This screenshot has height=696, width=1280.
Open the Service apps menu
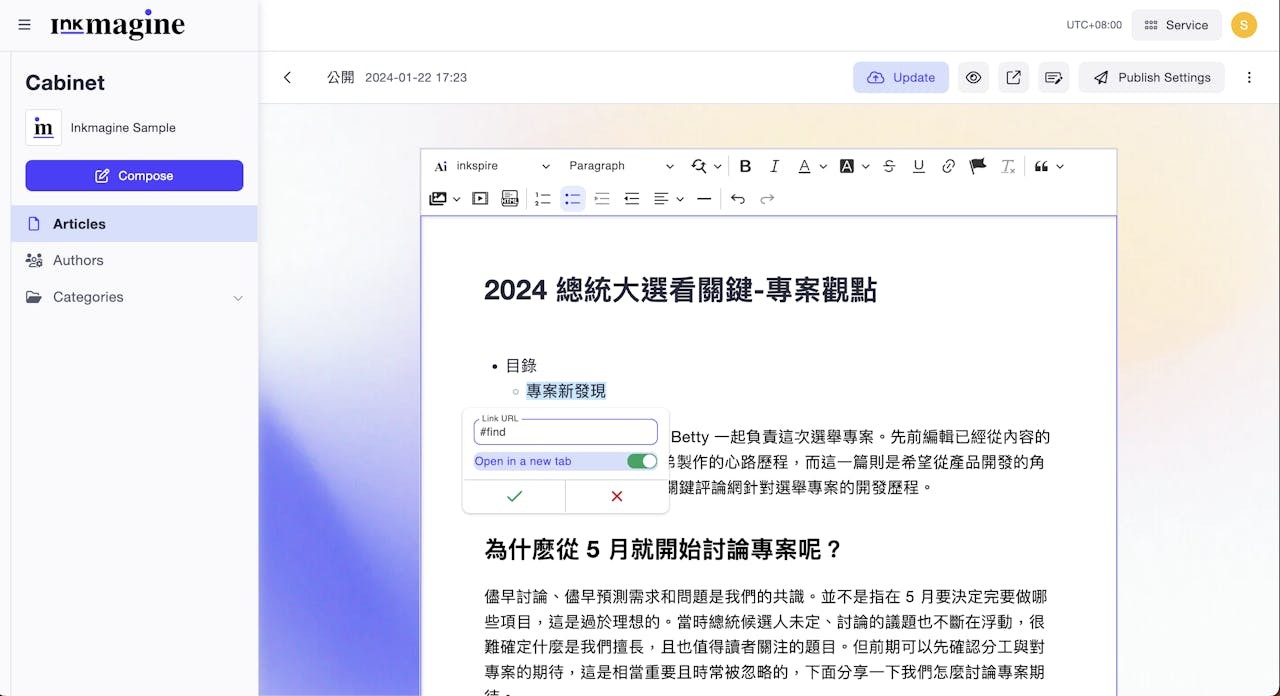[1176, 25]
